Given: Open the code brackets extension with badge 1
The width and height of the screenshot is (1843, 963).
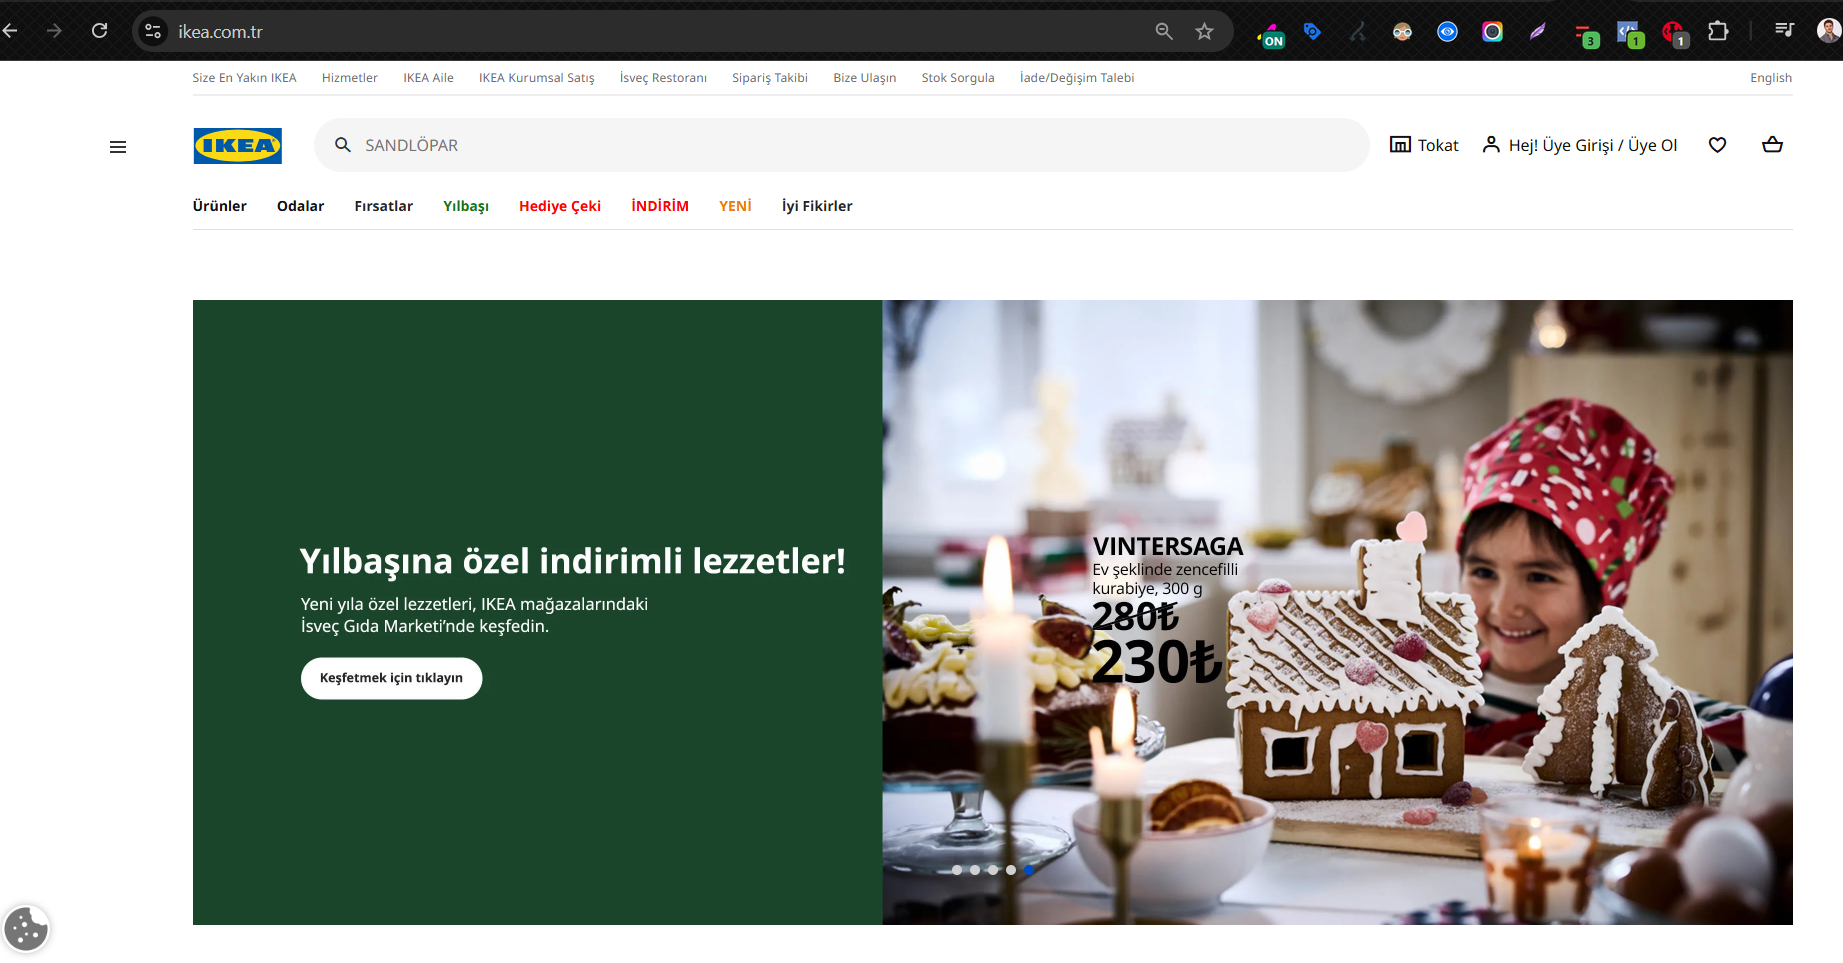Looking at the screenshot, I should (x=1631, y=35).
